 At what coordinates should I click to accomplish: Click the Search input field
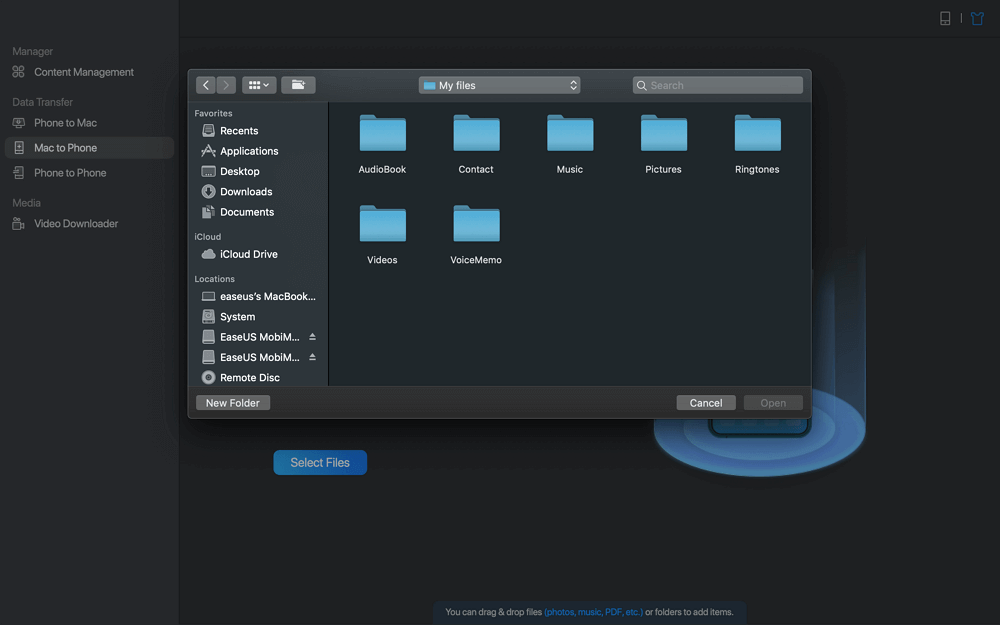[x=724, y=86]
